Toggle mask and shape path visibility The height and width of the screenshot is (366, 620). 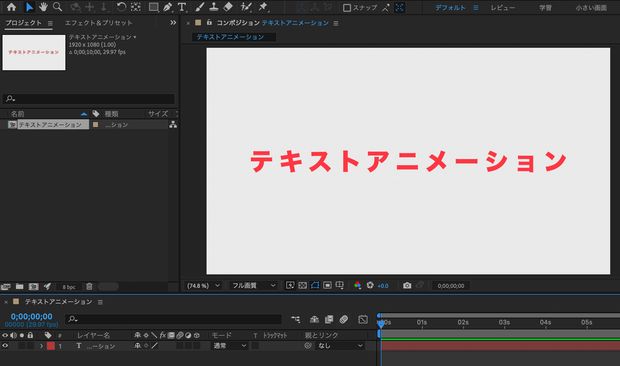315,285
